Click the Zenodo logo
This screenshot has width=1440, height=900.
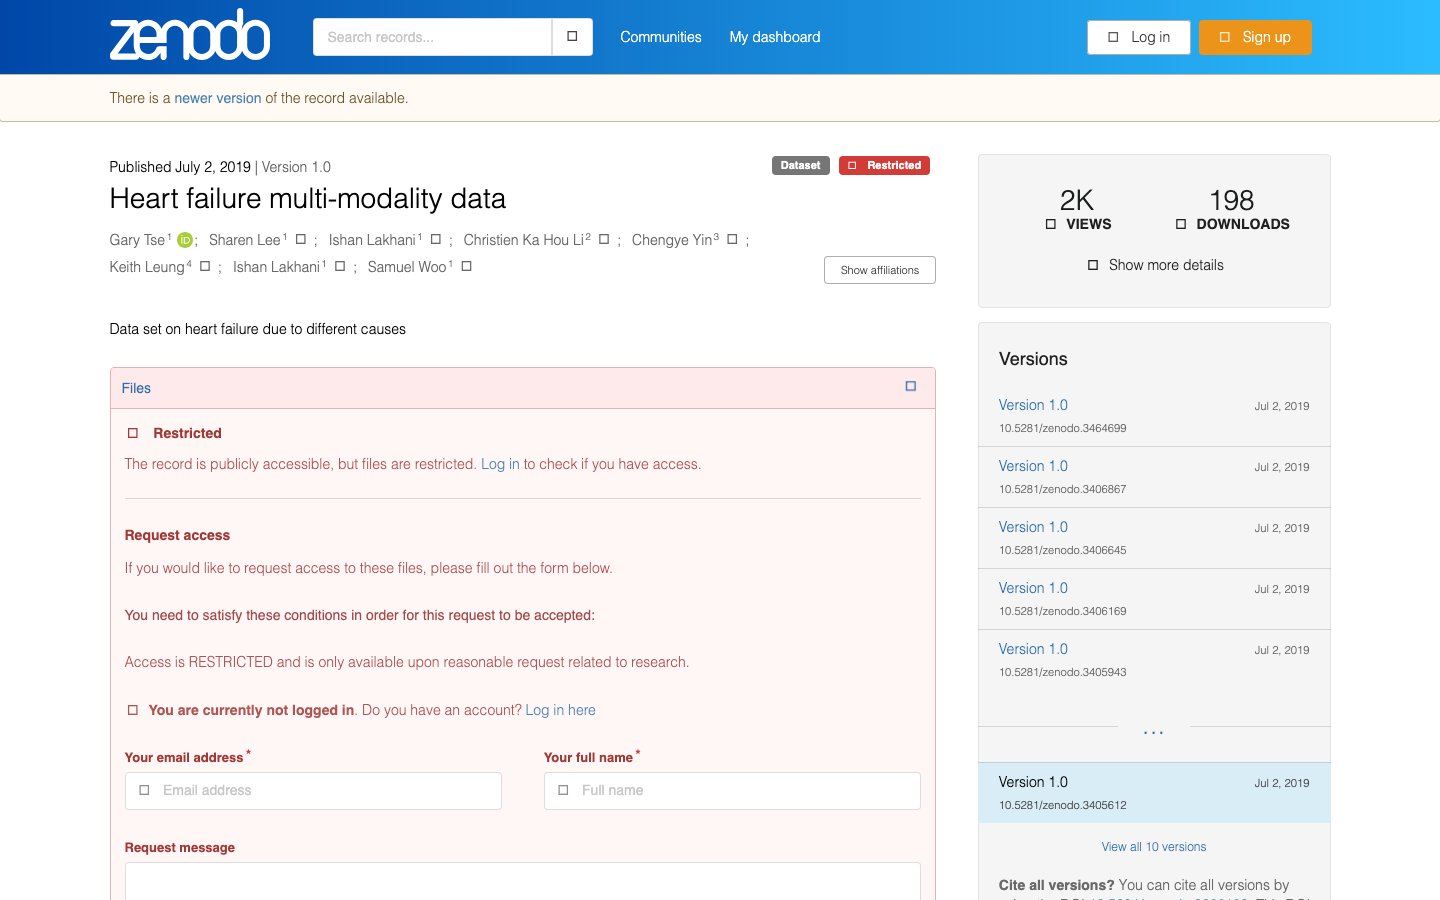point(190,36)
